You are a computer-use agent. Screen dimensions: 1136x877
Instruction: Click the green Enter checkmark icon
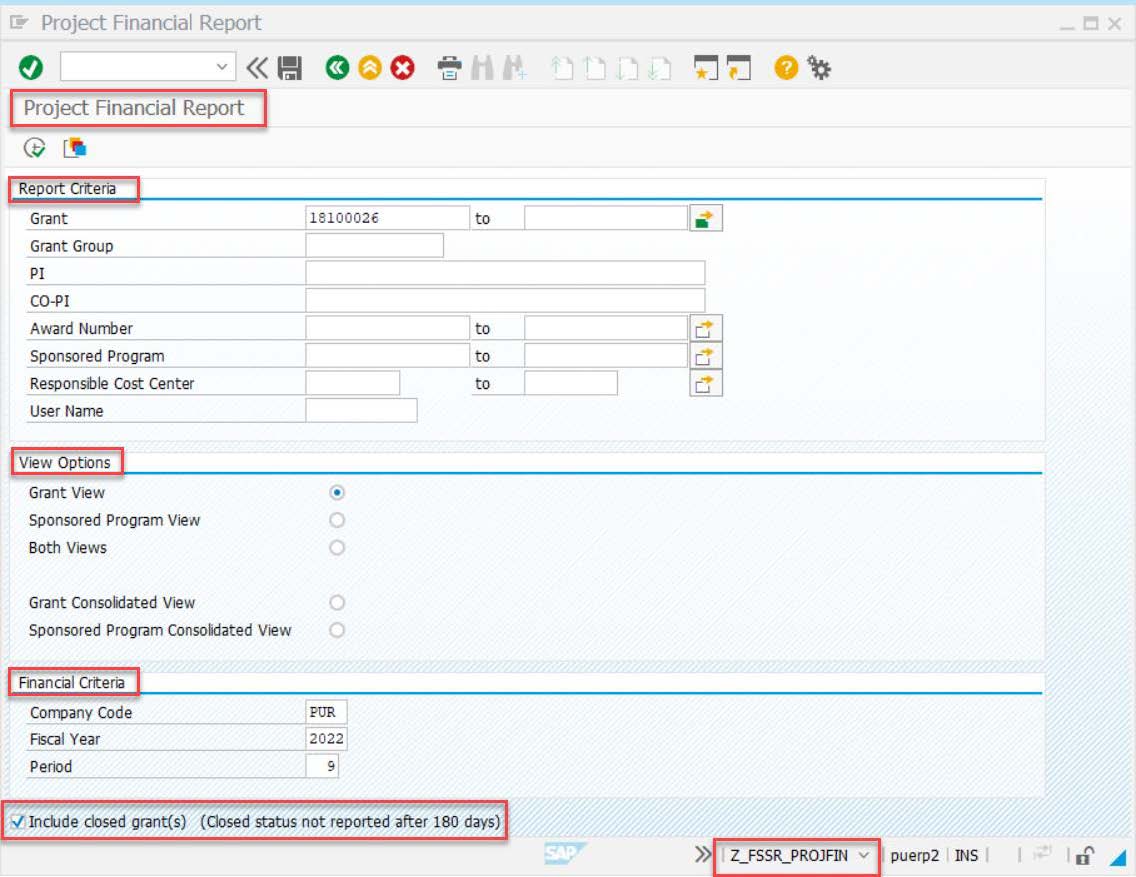pos(30,68)
